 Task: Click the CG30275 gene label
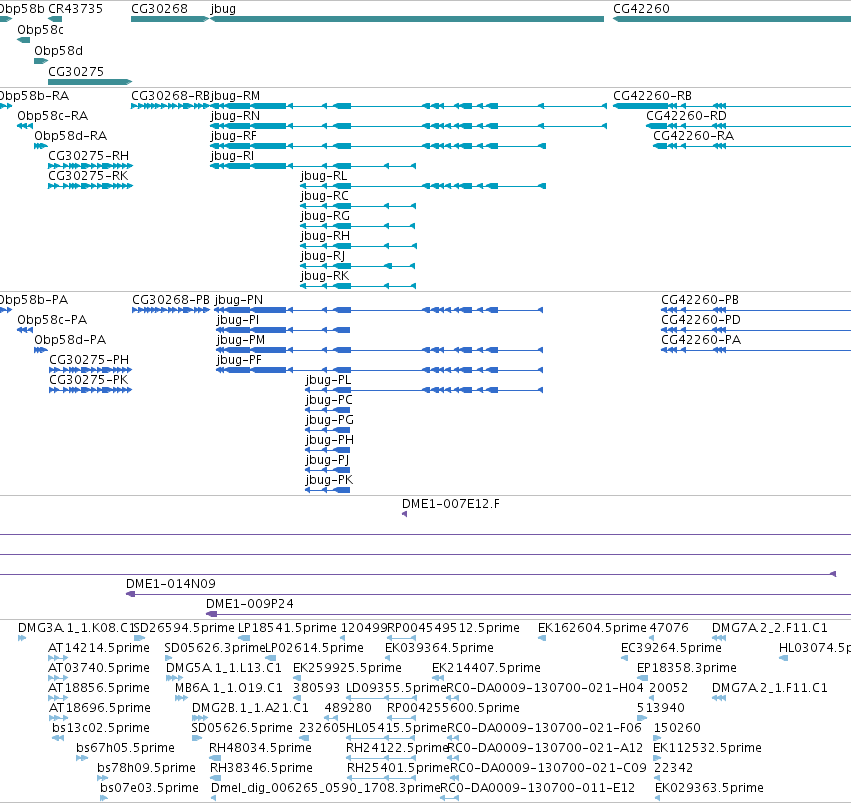(x=76, y=72)
